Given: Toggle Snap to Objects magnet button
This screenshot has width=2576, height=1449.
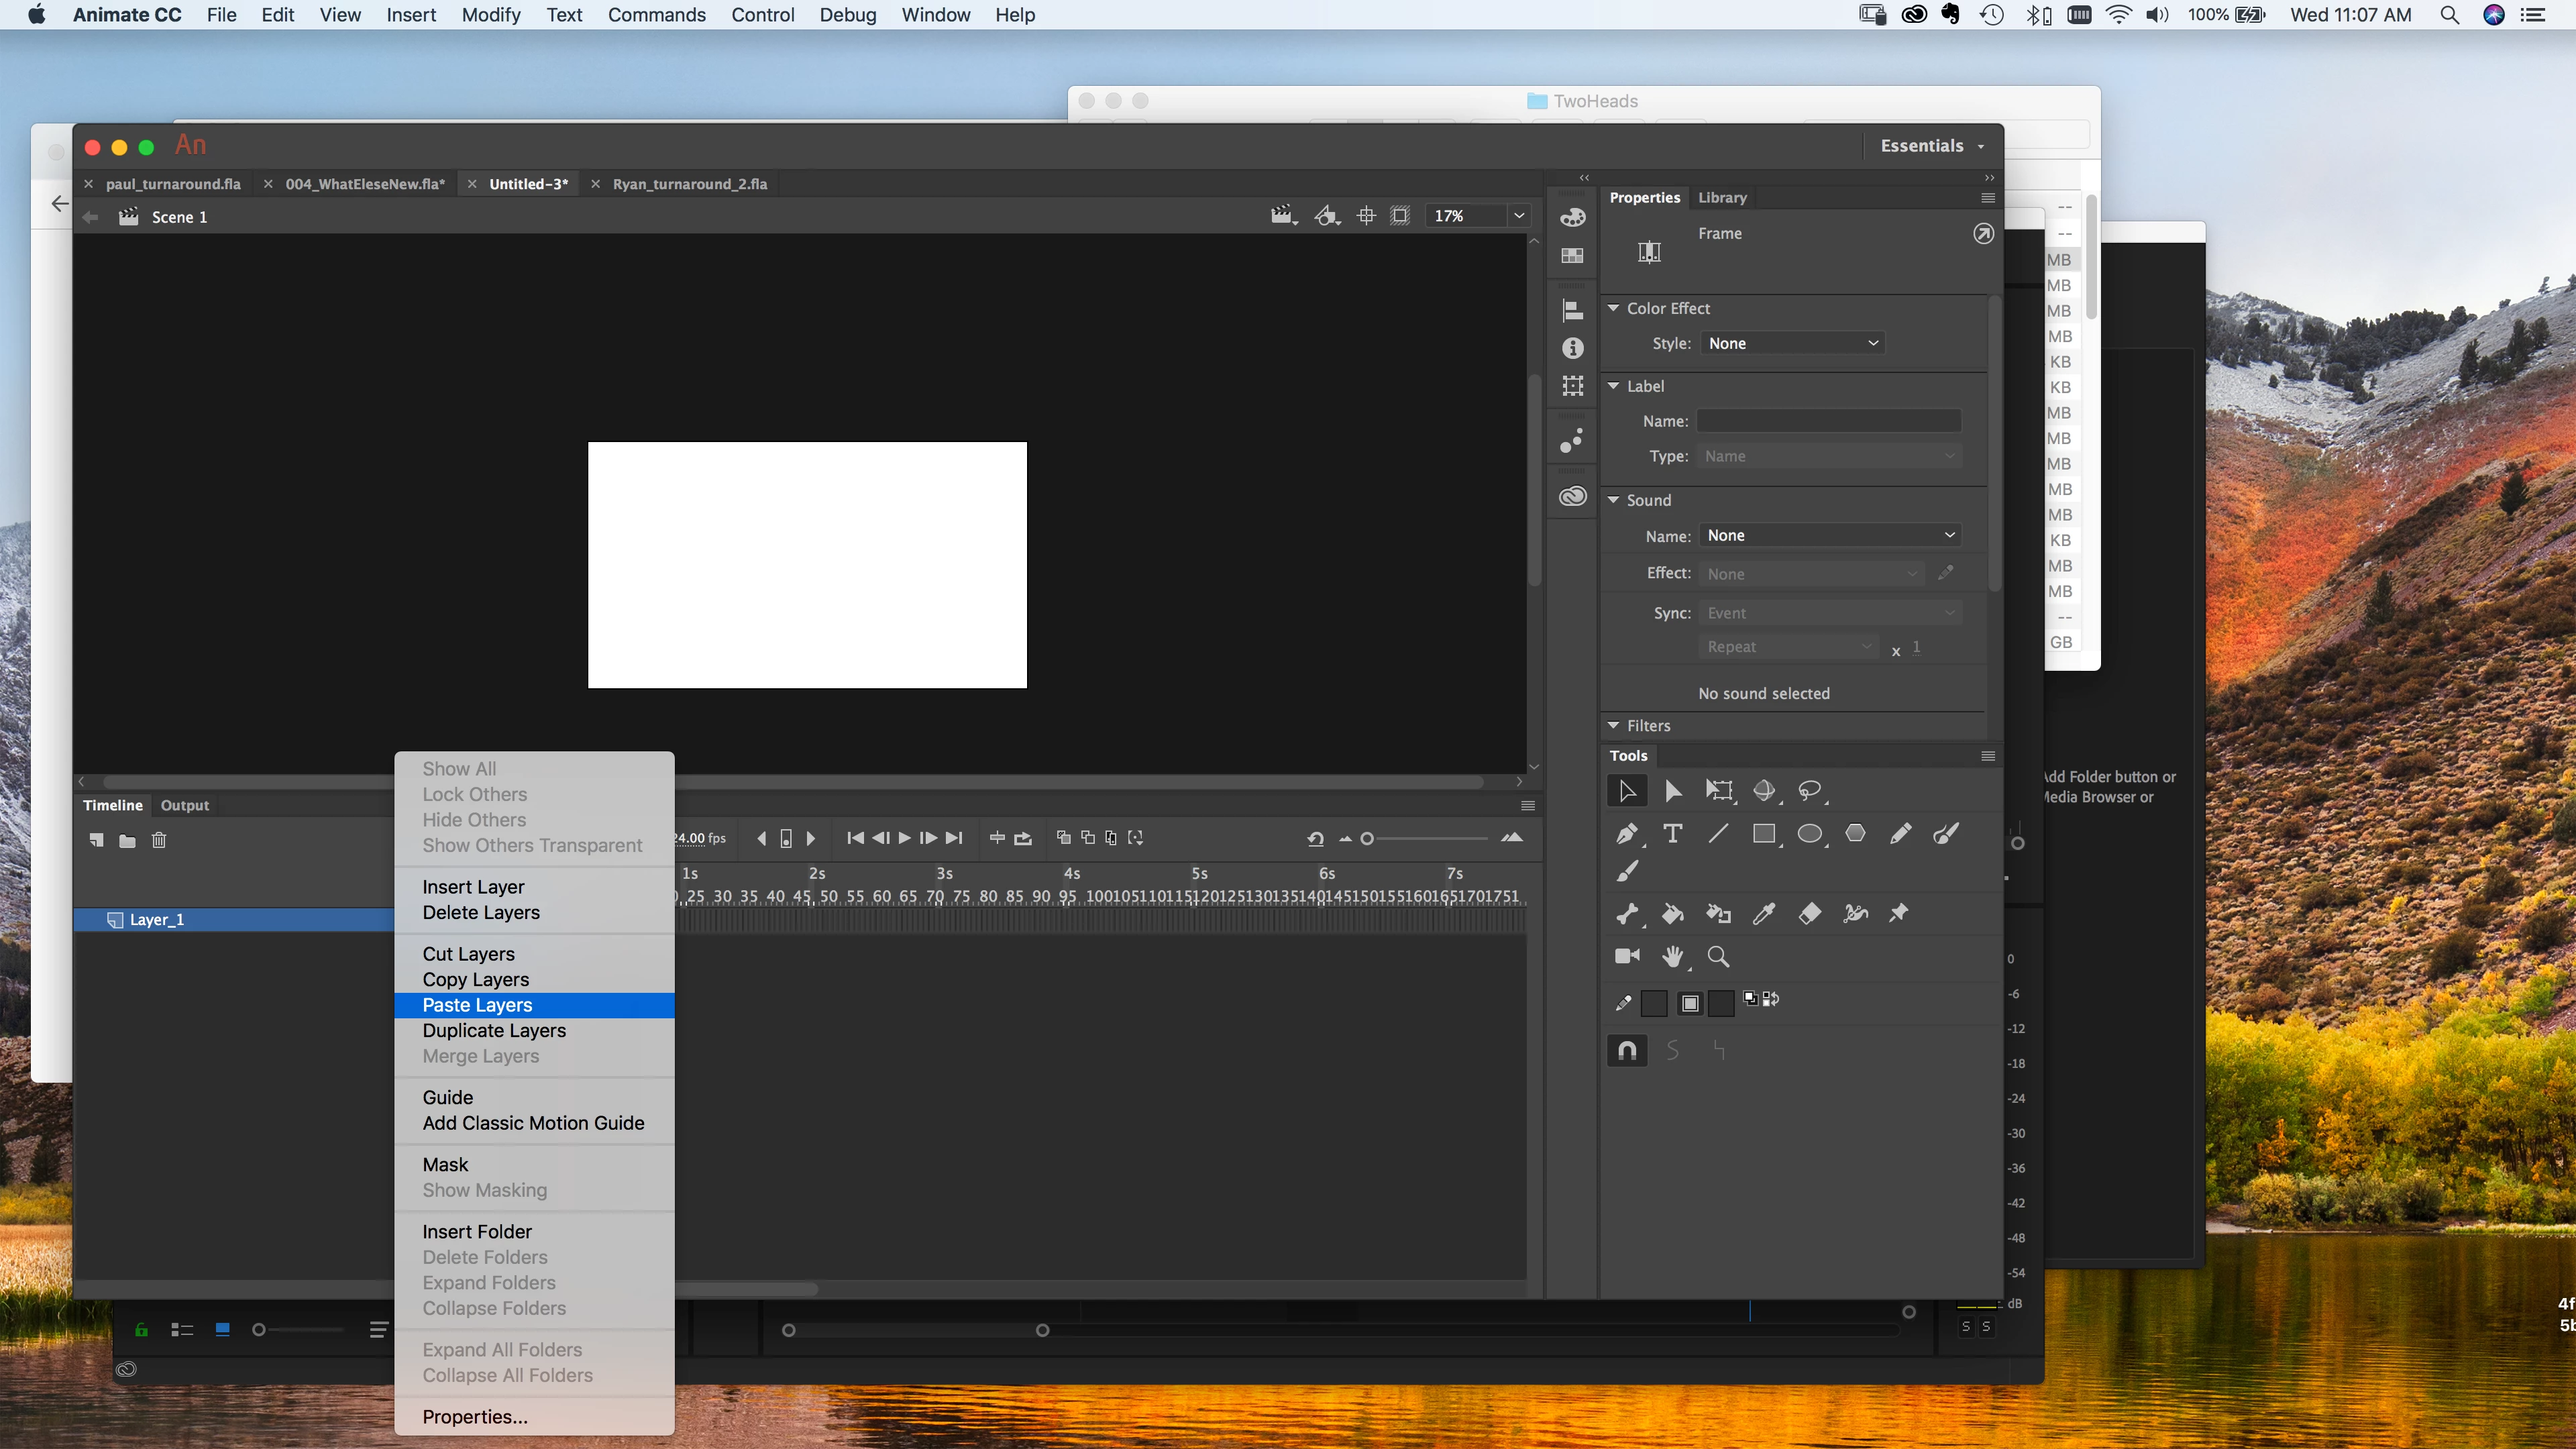Looking at the screenshot, I should (1627, 1050).
